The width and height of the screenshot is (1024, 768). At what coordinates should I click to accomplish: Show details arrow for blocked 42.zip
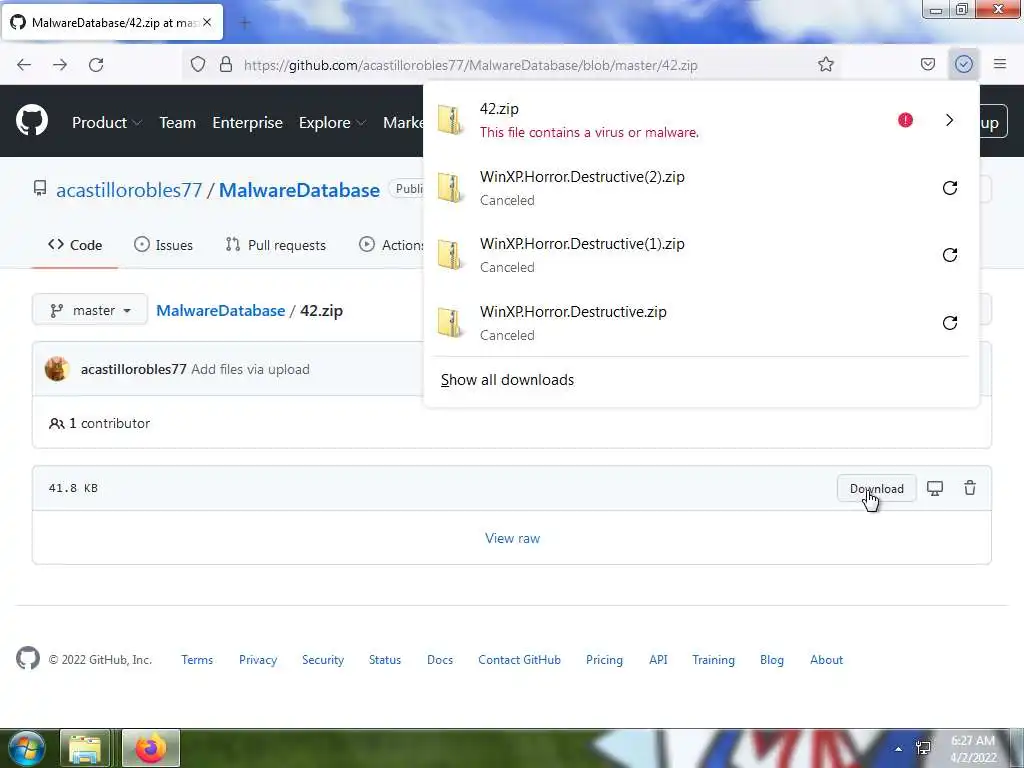point(950,120)
